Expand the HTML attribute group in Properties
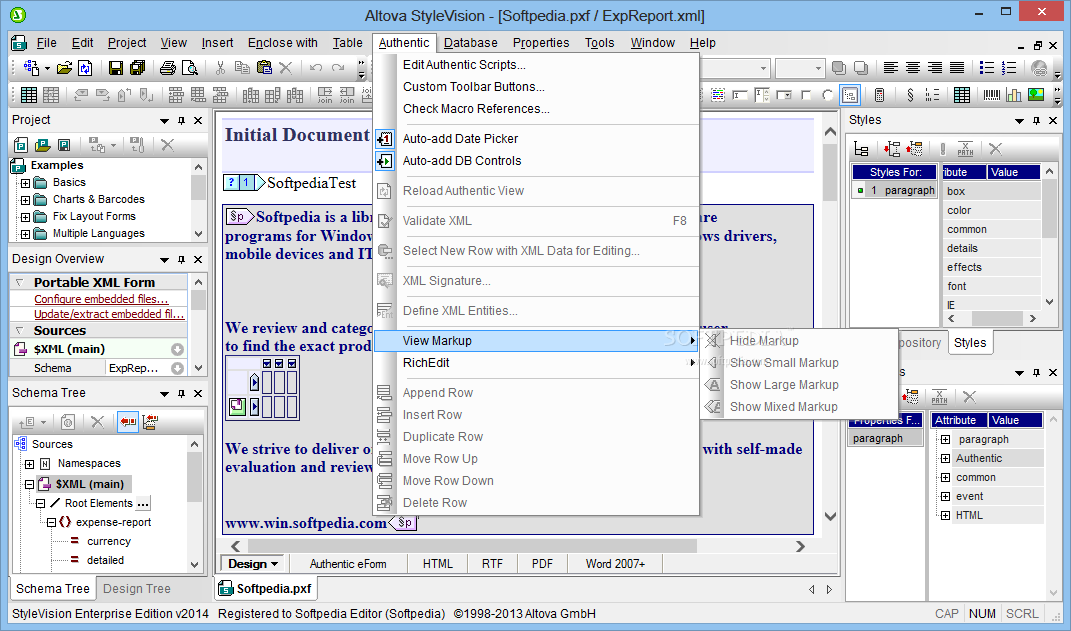This screenshot has height=631, width=1071. [x=945, y=516]
